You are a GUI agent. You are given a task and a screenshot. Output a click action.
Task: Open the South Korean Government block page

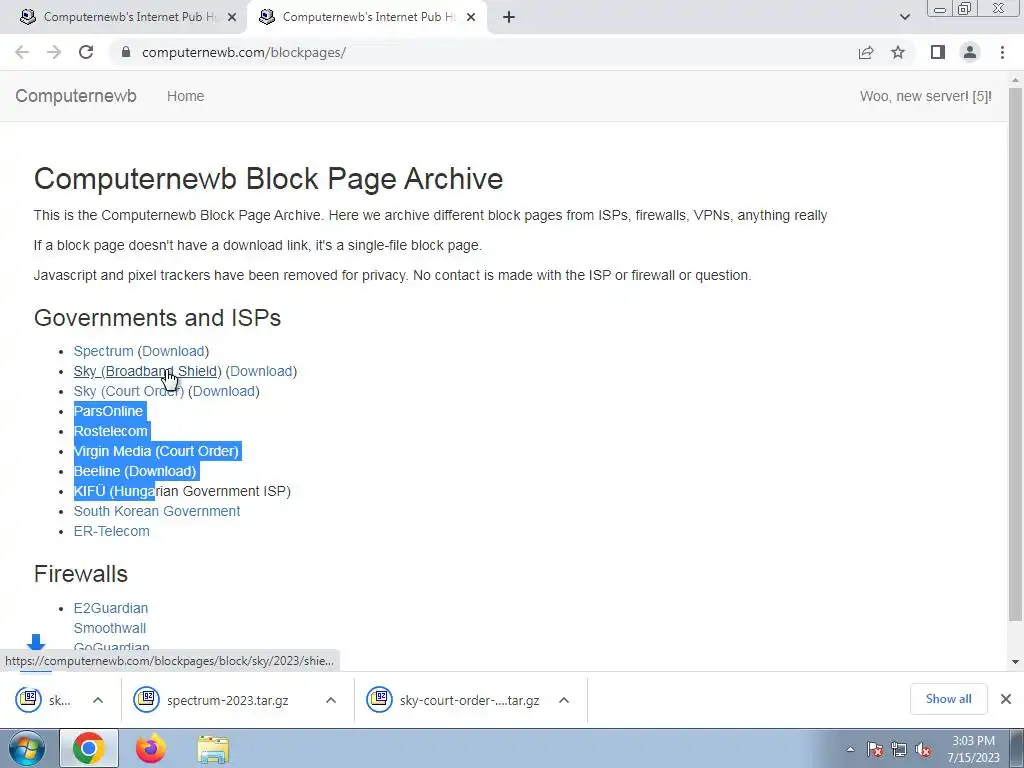click(157, 511)
